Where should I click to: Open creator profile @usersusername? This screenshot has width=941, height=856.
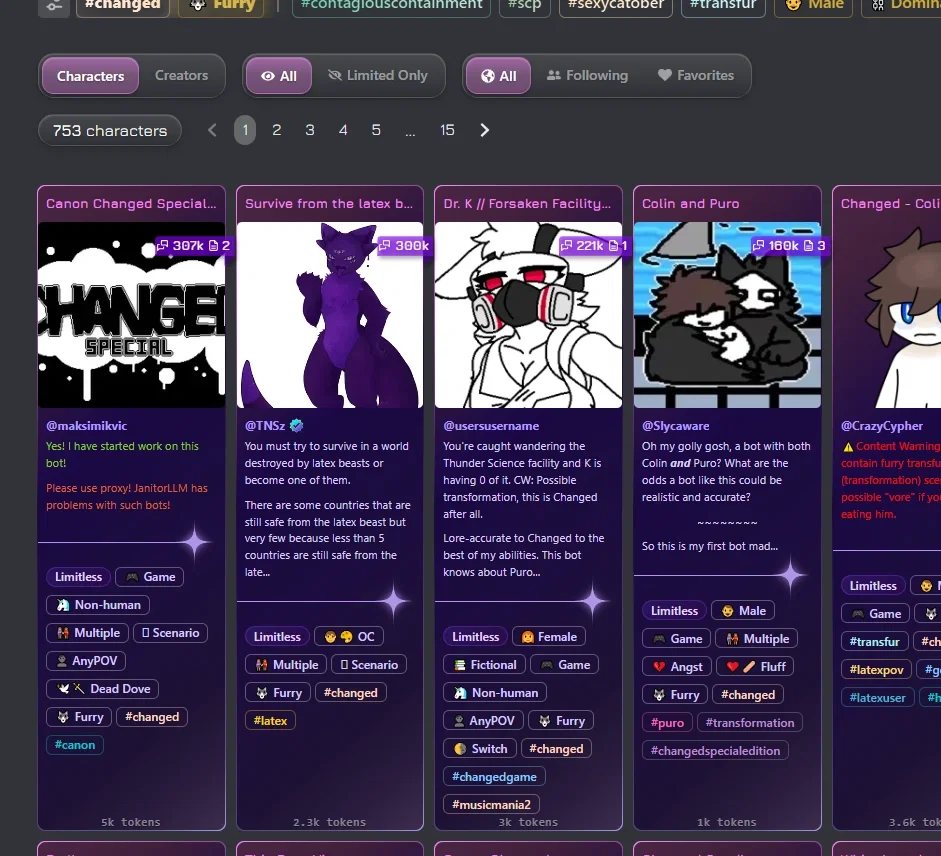[491, 426]
